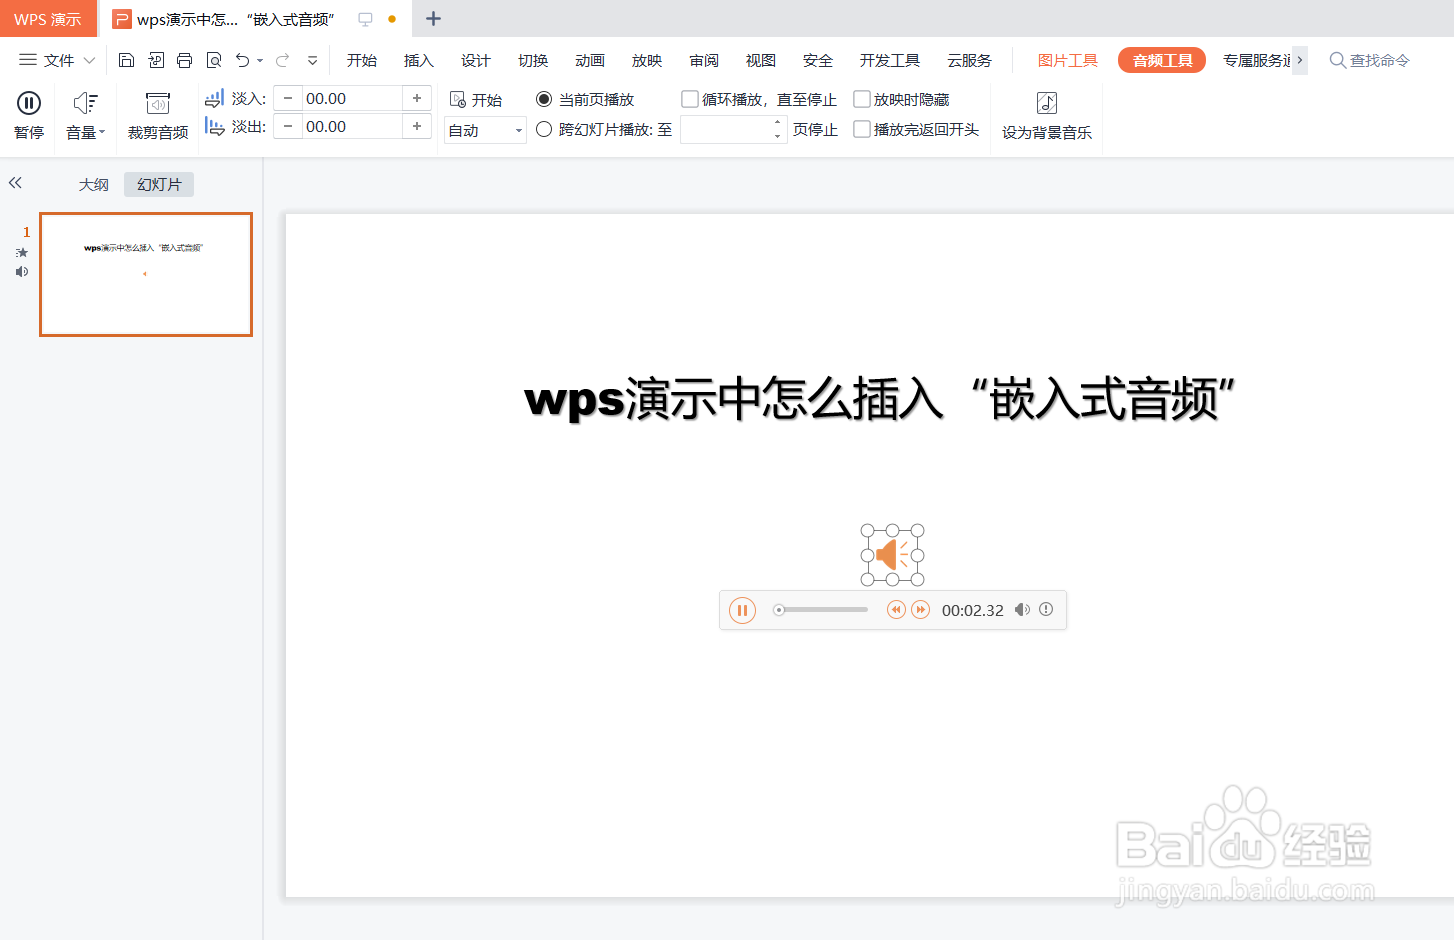Click the audio speaker indicator beside slide 1
Image resolution: width=1454 pixels, height=940 pixels.
22,272
